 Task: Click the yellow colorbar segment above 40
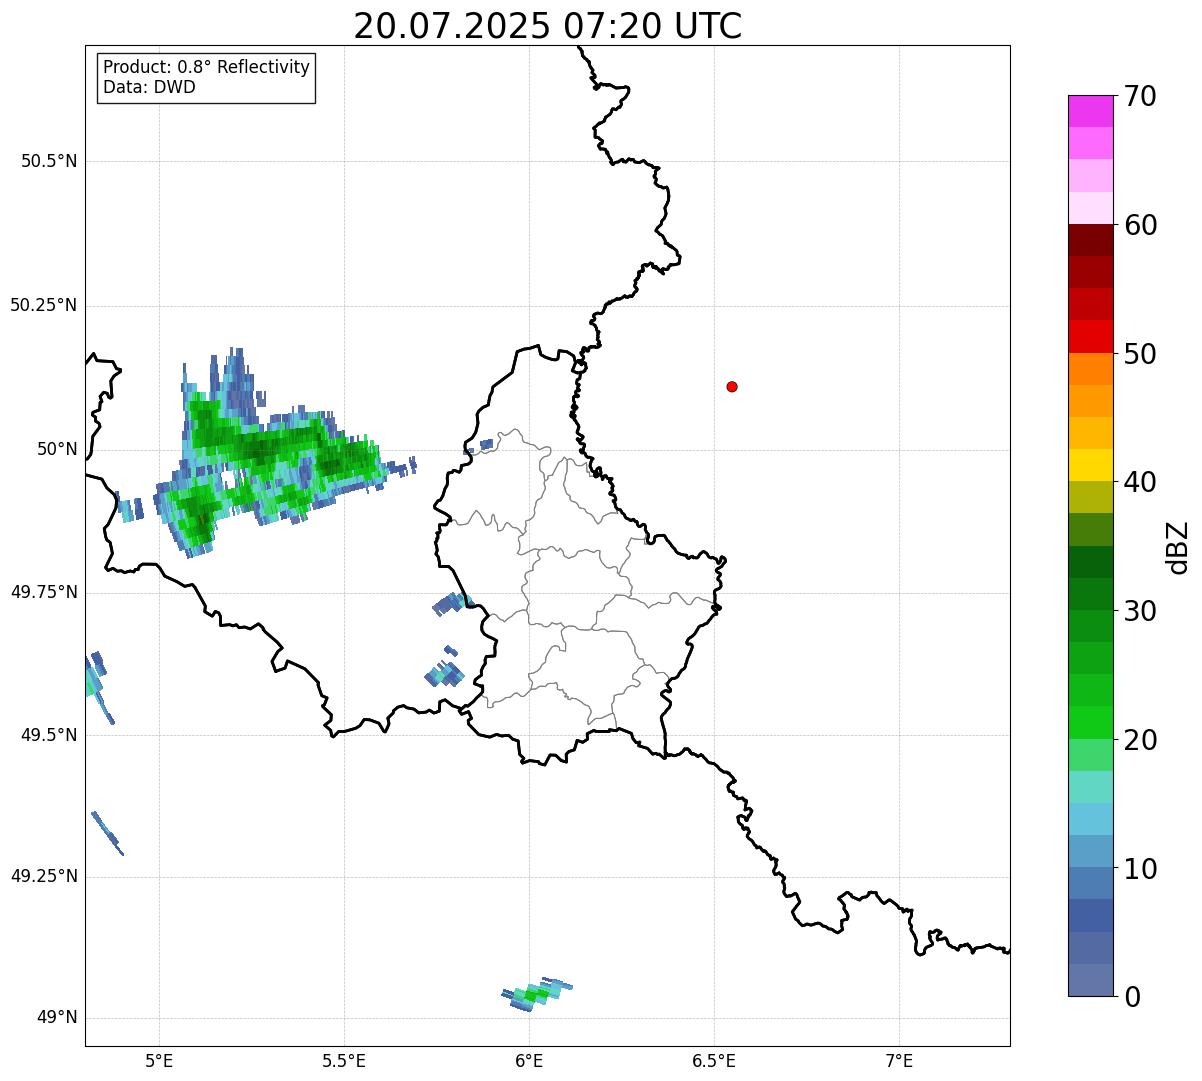(x=1091, y=465)
